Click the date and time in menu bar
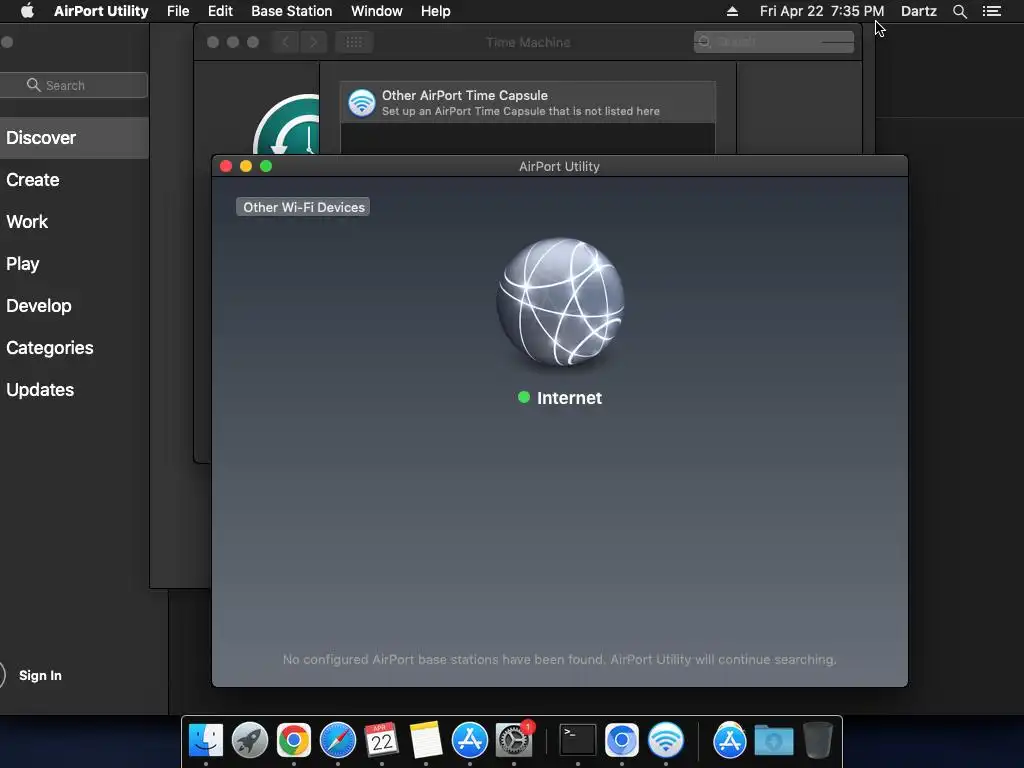The image size is (1024, 768). pos(822,11)
